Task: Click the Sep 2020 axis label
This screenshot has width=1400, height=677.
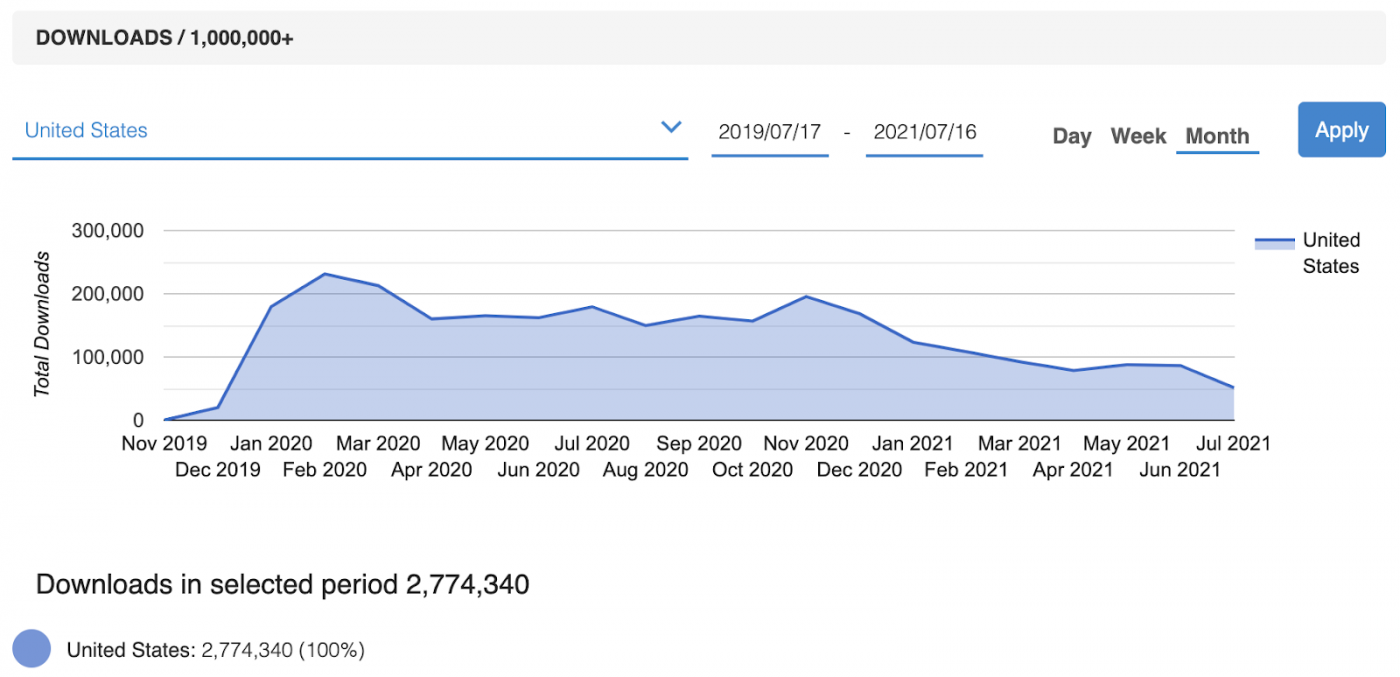Action: tap(699, 443)
